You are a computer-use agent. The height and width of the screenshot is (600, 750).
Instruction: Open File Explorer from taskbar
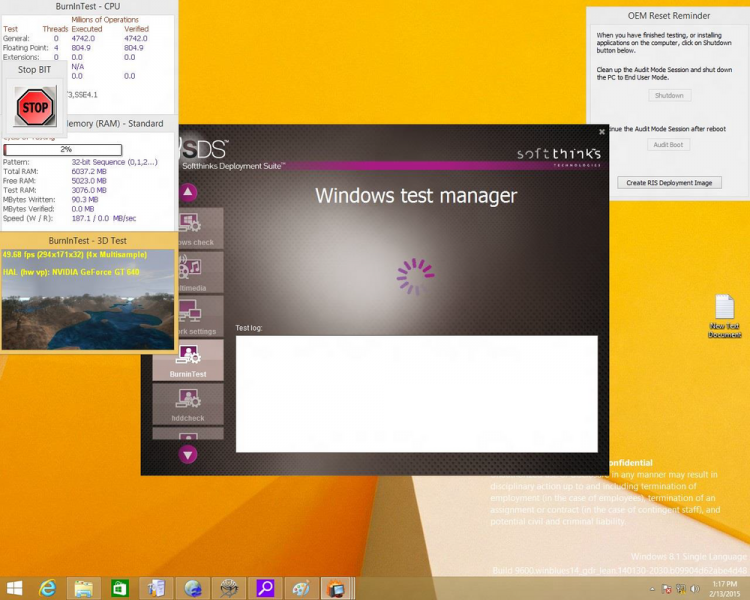coord(83,588)
